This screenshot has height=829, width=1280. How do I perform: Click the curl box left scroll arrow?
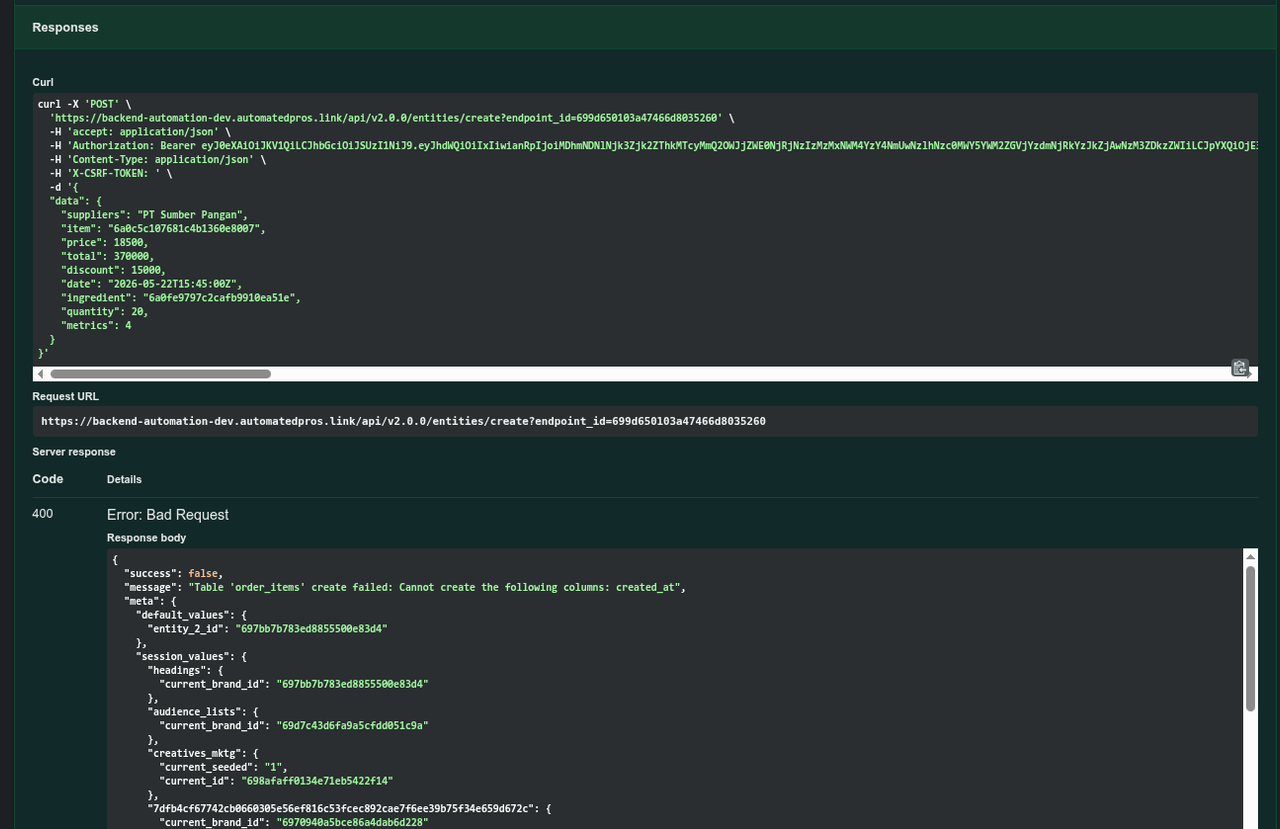40,374
